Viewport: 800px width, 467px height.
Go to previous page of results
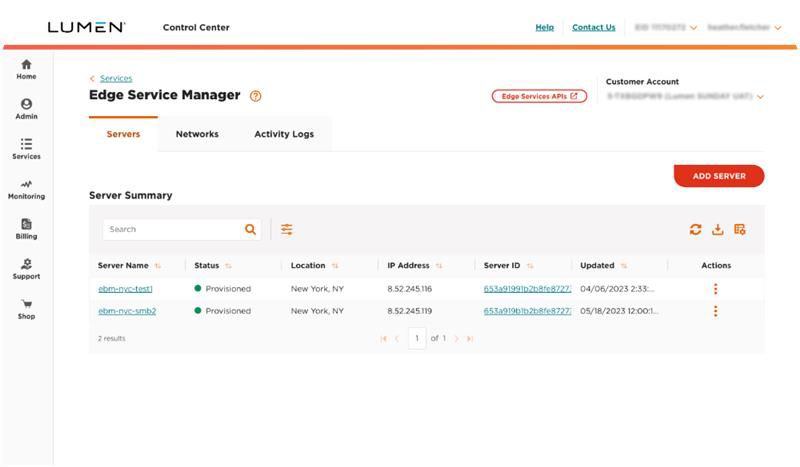click(x=397, y=338)
